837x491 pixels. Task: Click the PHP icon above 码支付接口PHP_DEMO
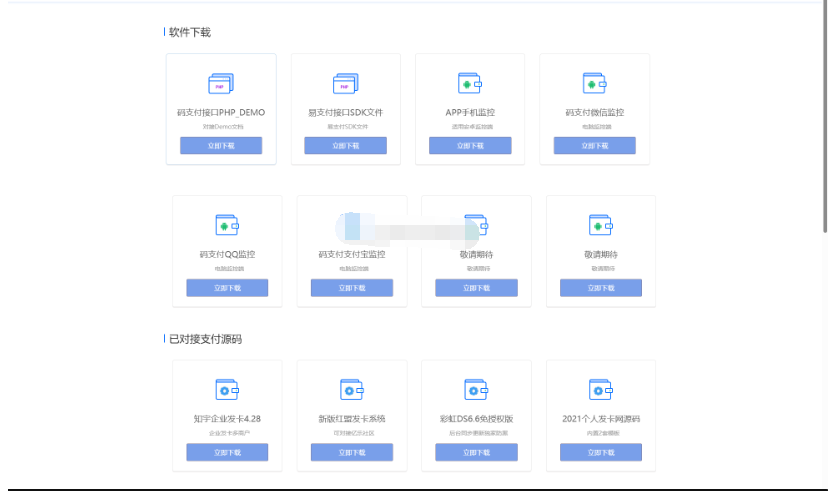221,83
